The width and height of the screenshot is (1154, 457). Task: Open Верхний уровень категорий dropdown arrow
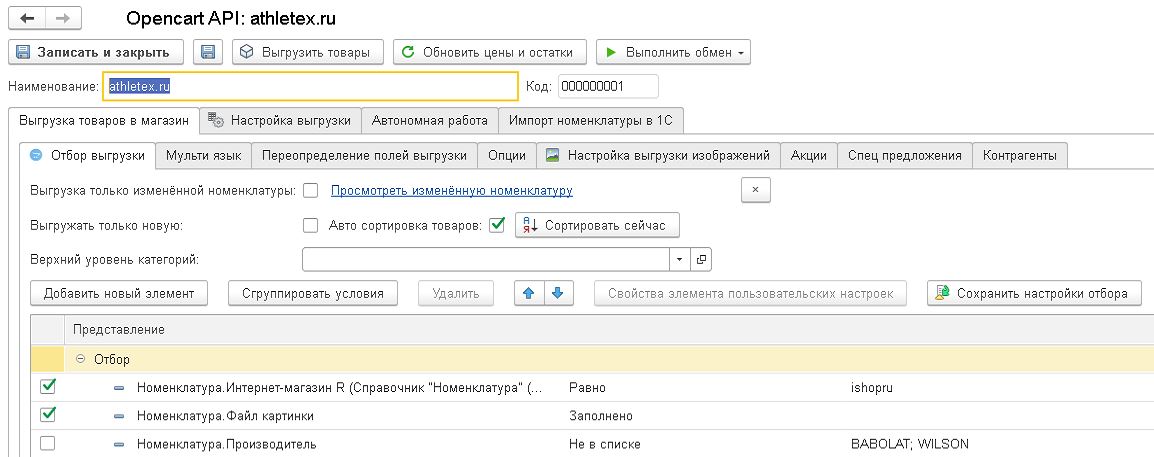point(679,259)
